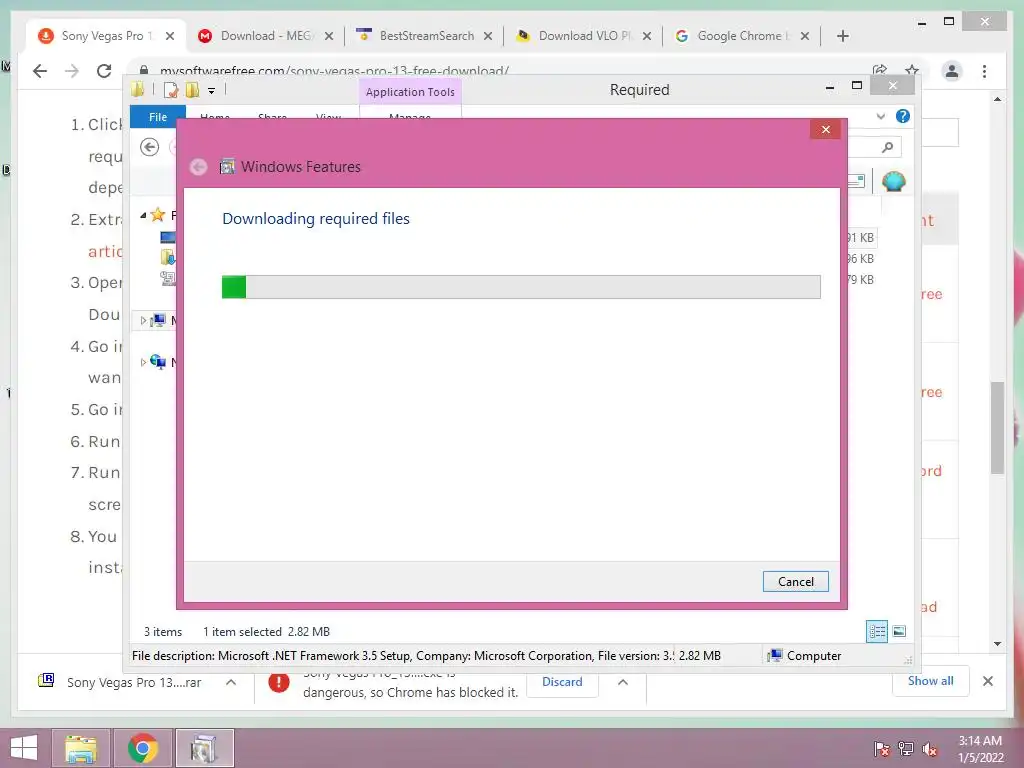Click Explorer folder icon in title bar

[x=138, y=89]
